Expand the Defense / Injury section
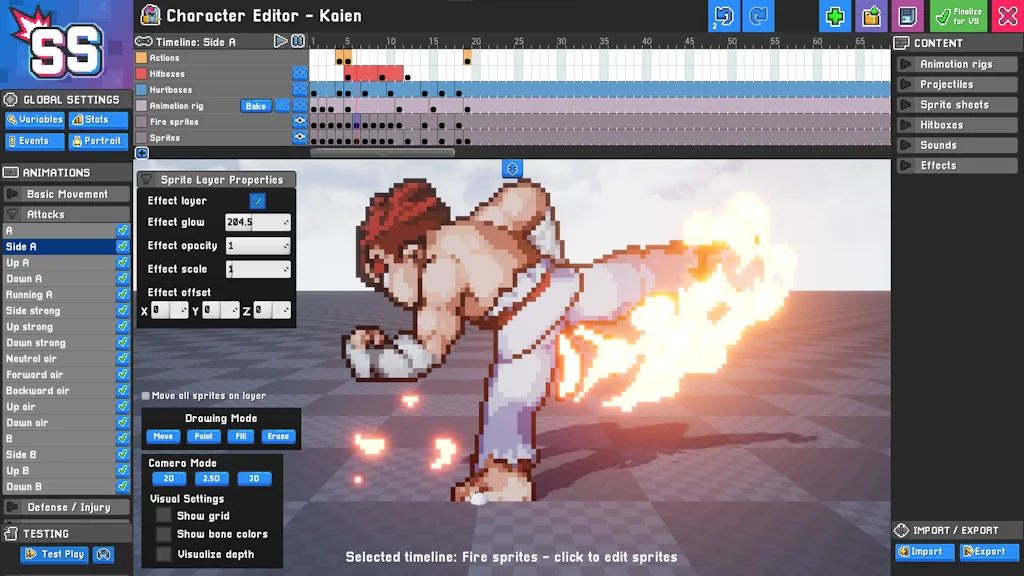The height and width of the screenshot is (576, 1024). tap(66, 507)
